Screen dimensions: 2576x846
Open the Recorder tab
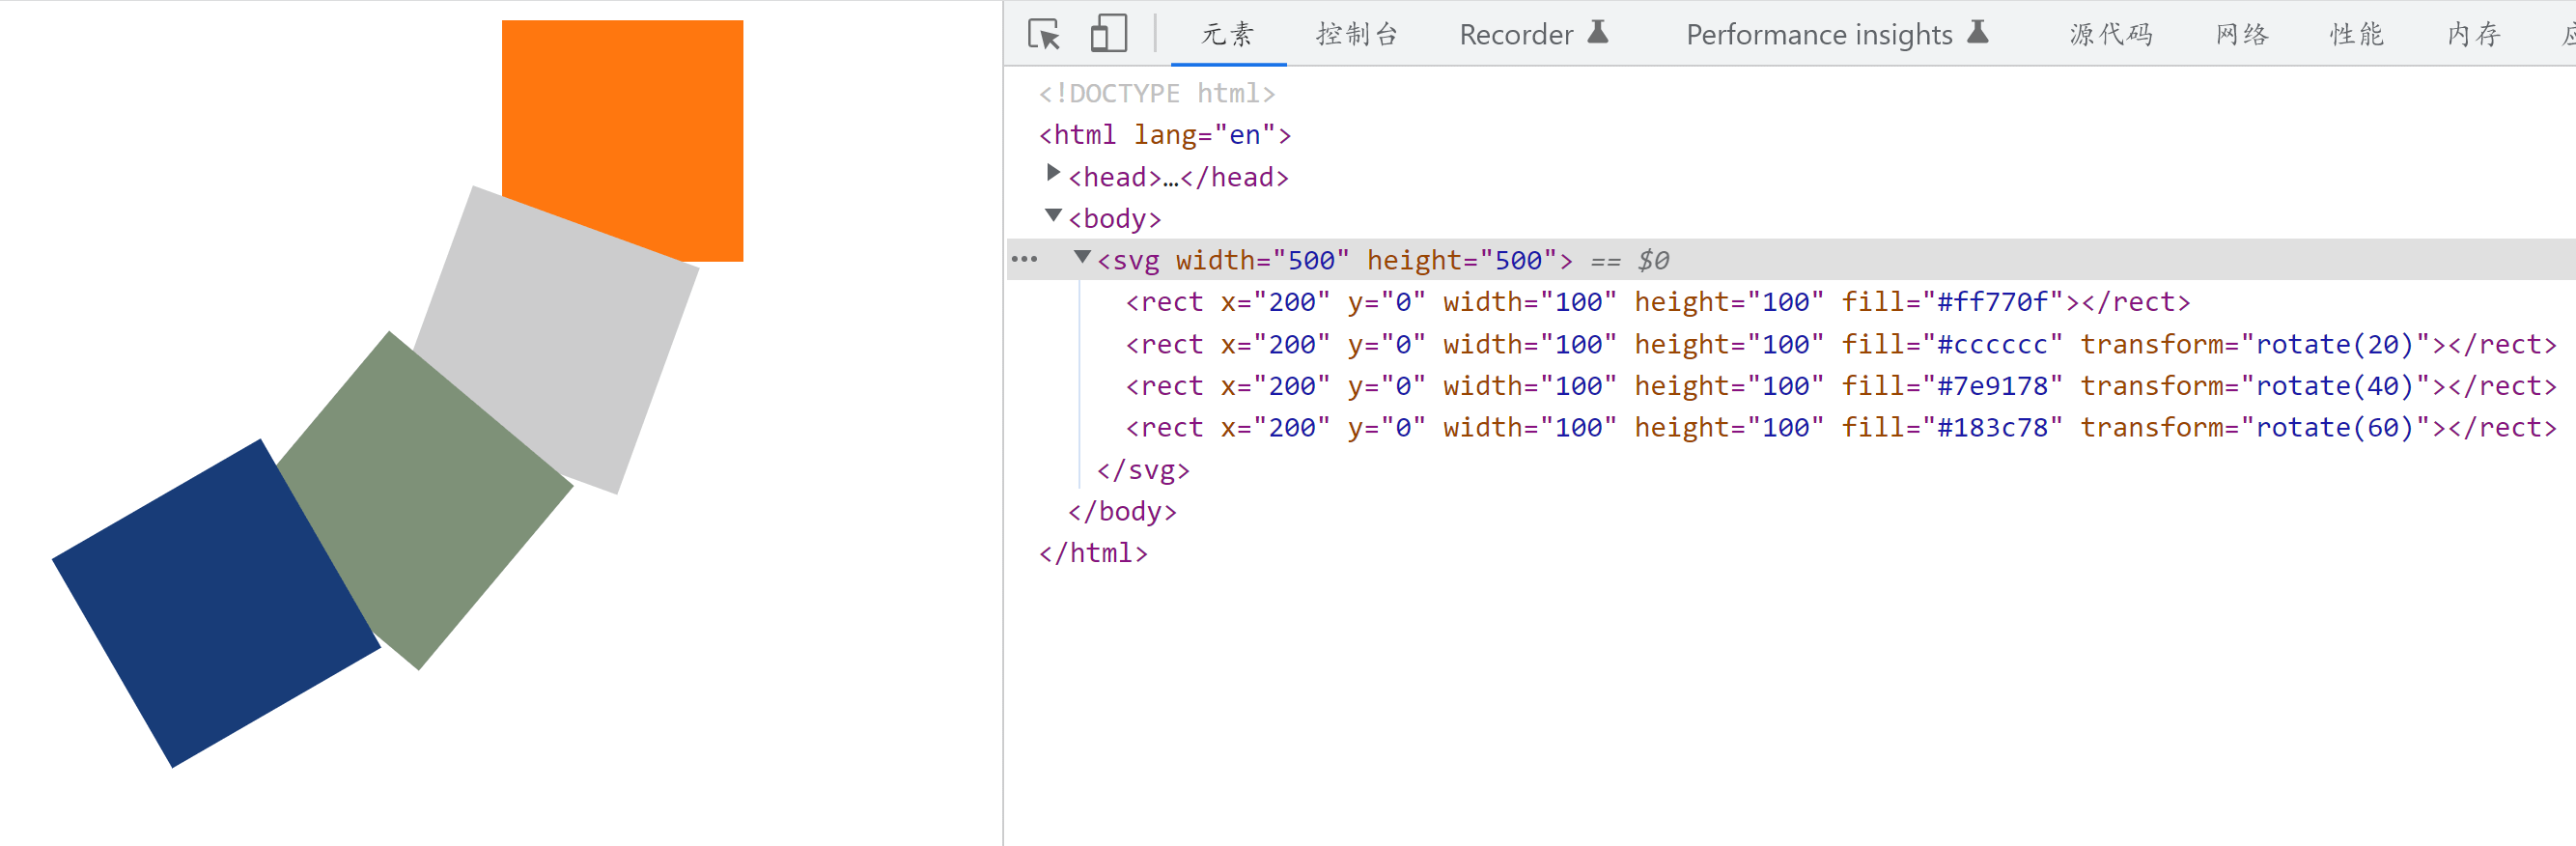tap(1516, 35)
